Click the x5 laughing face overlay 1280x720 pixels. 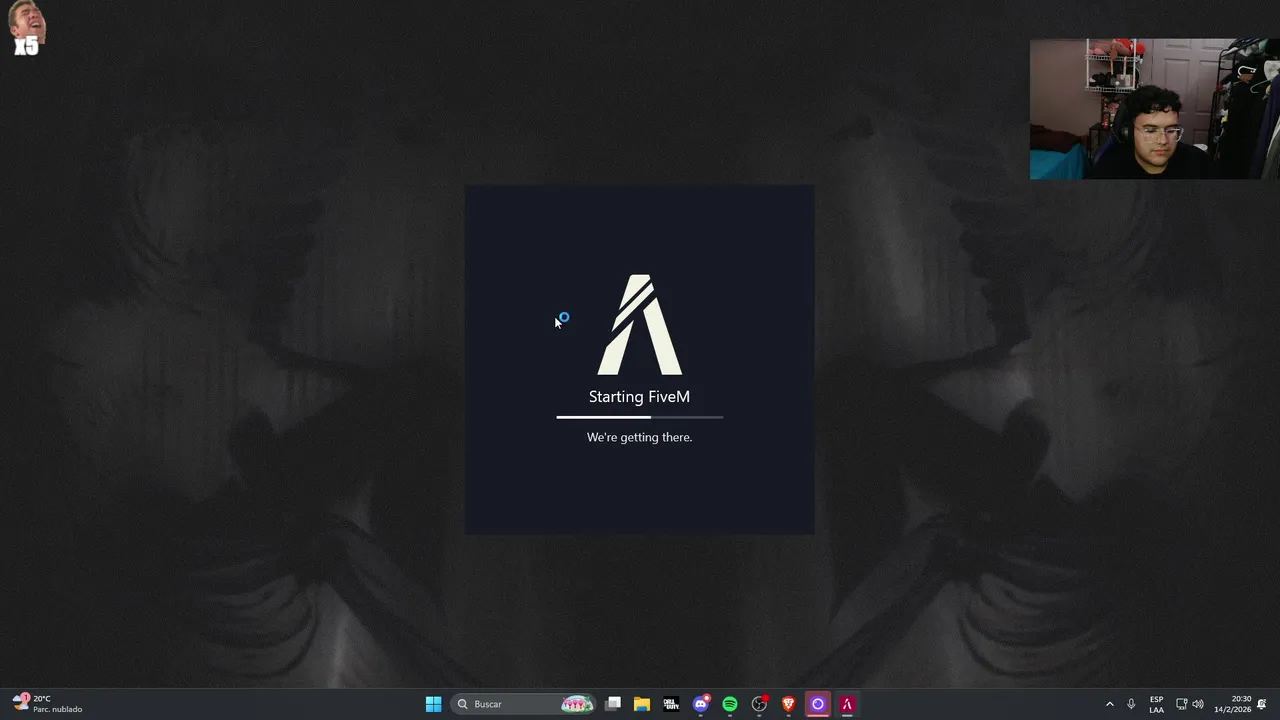(27, 28)
